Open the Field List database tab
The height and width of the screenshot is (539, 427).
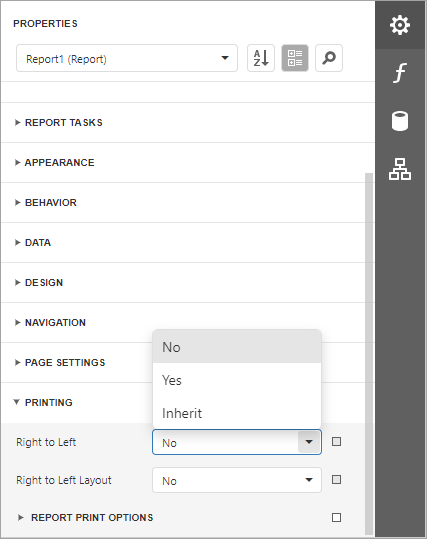point(400,121)
